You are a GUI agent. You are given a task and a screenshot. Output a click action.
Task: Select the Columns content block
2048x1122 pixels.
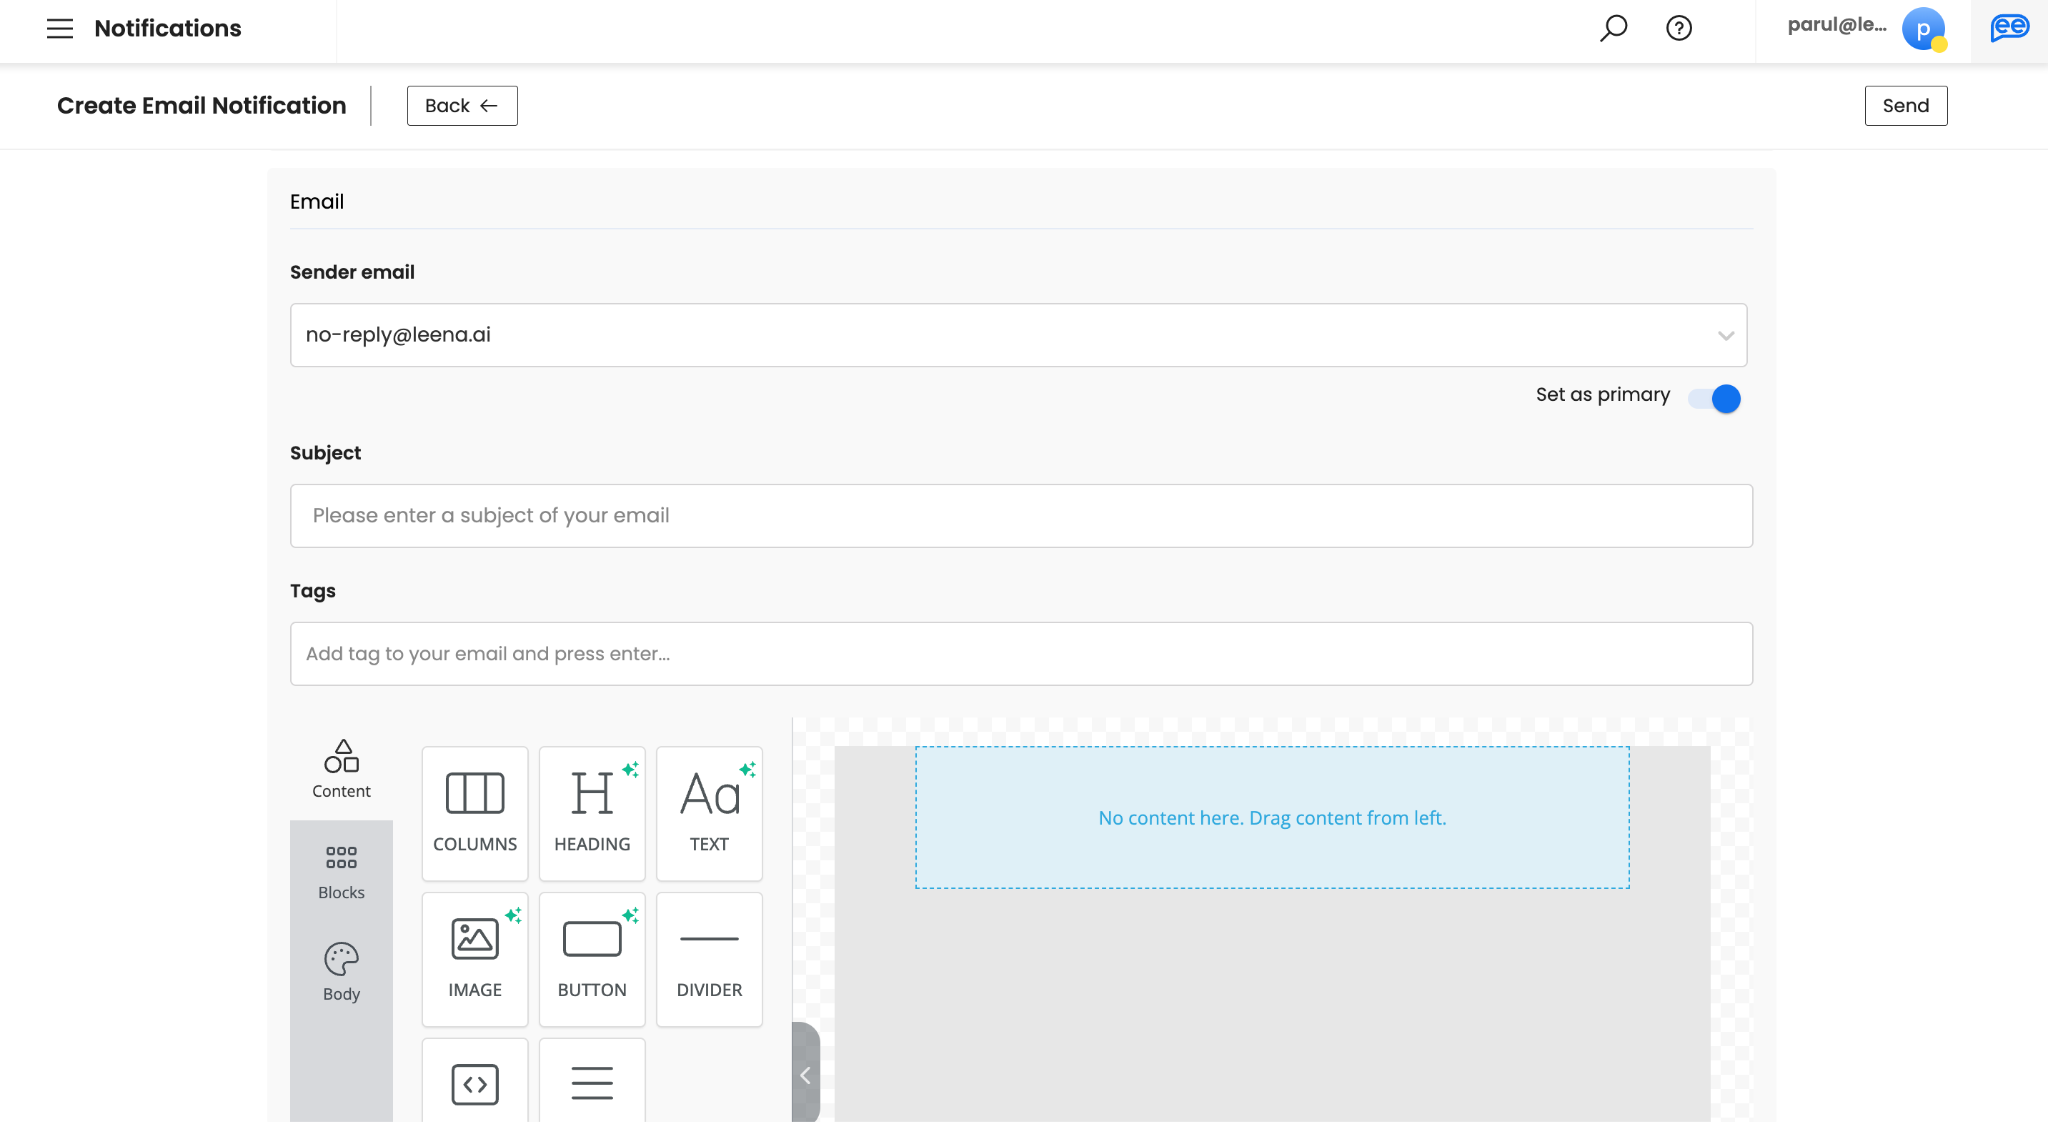click(x=475, y=812)
